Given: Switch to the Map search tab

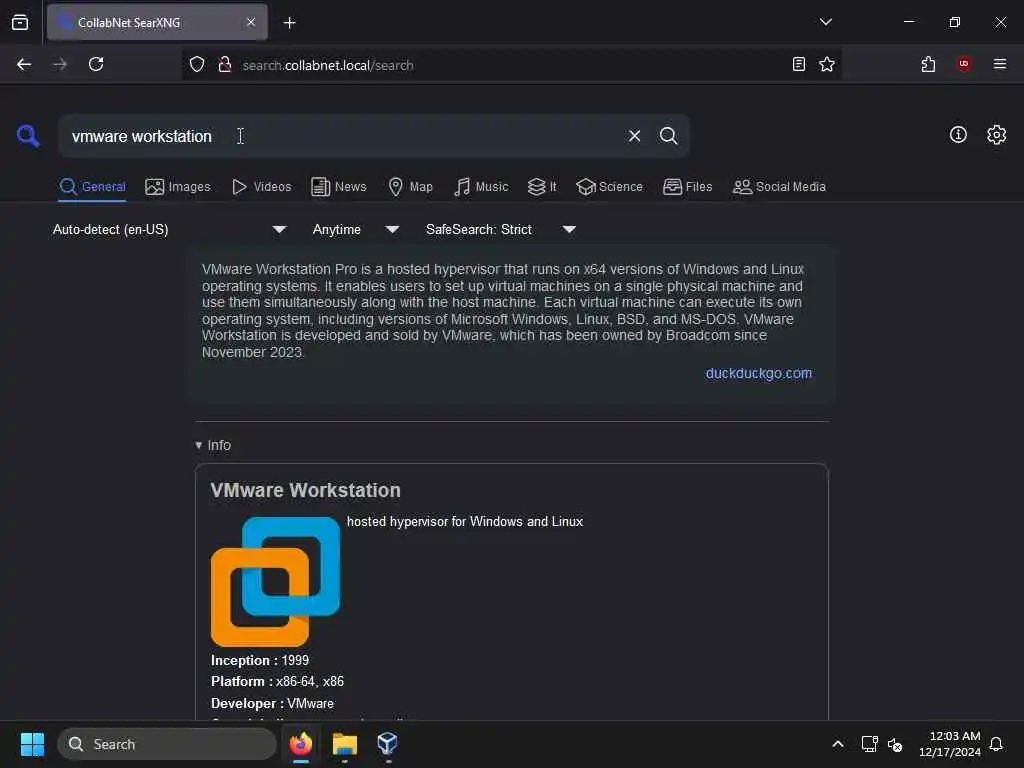Looking at the screenshot, I should pos(410,187).
